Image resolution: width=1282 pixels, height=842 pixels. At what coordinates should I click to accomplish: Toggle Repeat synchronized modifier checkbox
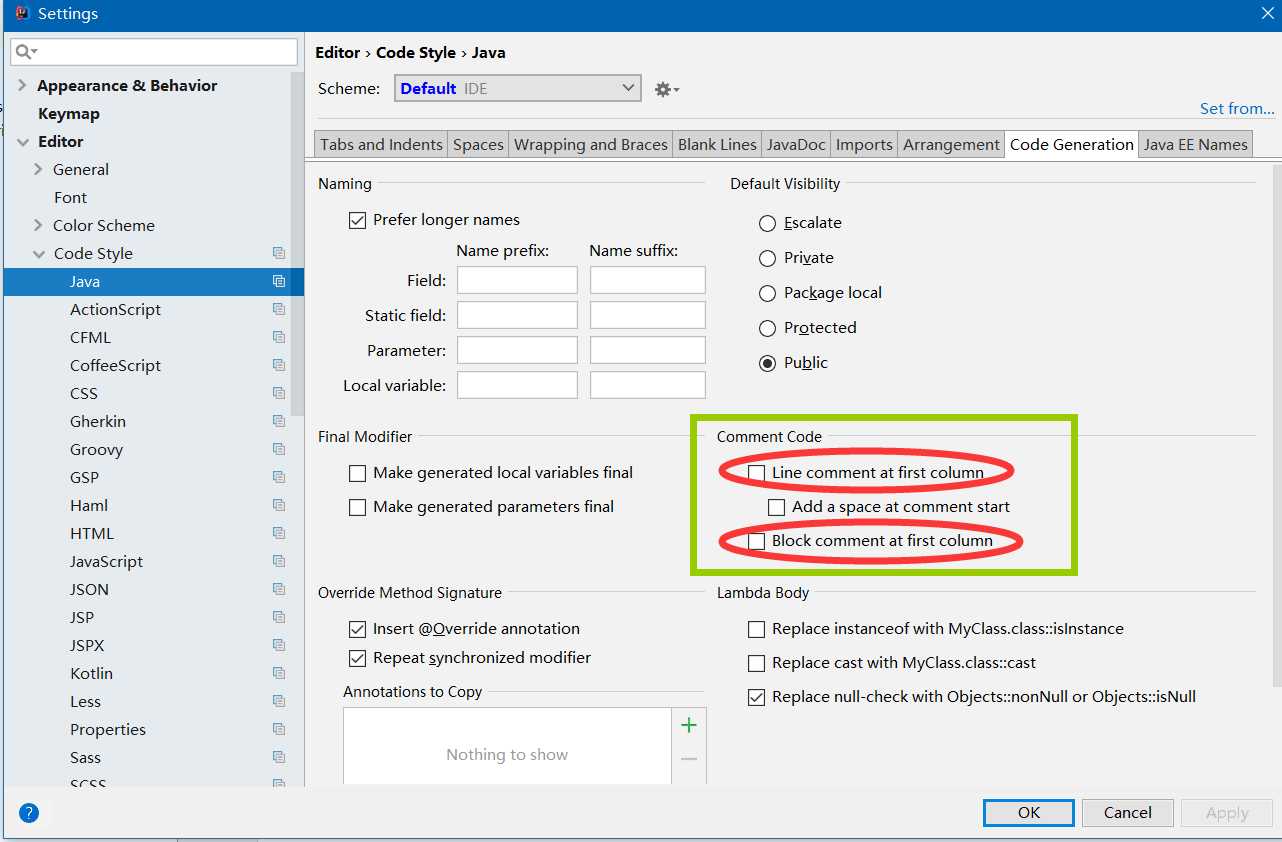coord(357,658)
